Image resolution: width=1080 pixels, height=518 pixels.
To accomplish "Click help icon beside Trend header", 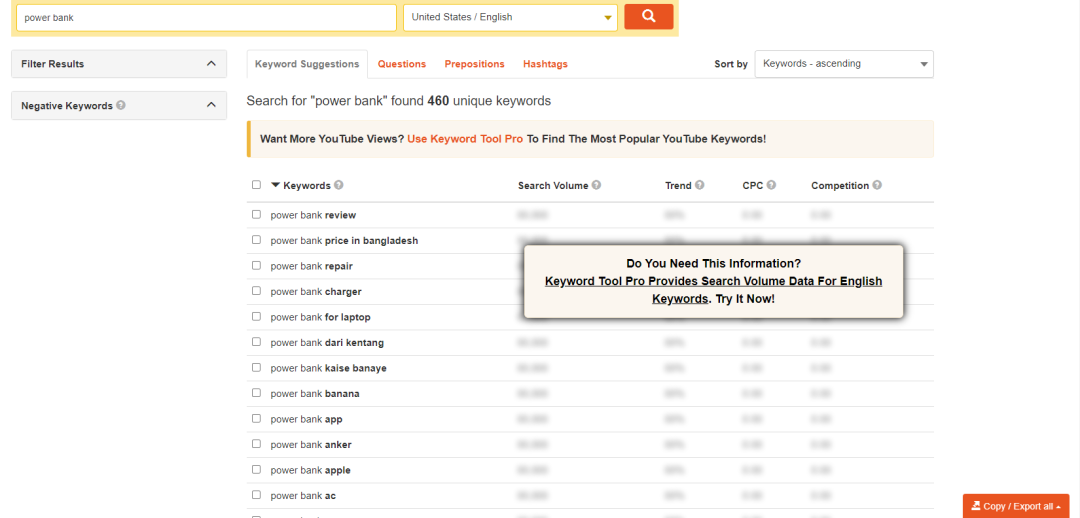I will (x=700, y=185).
